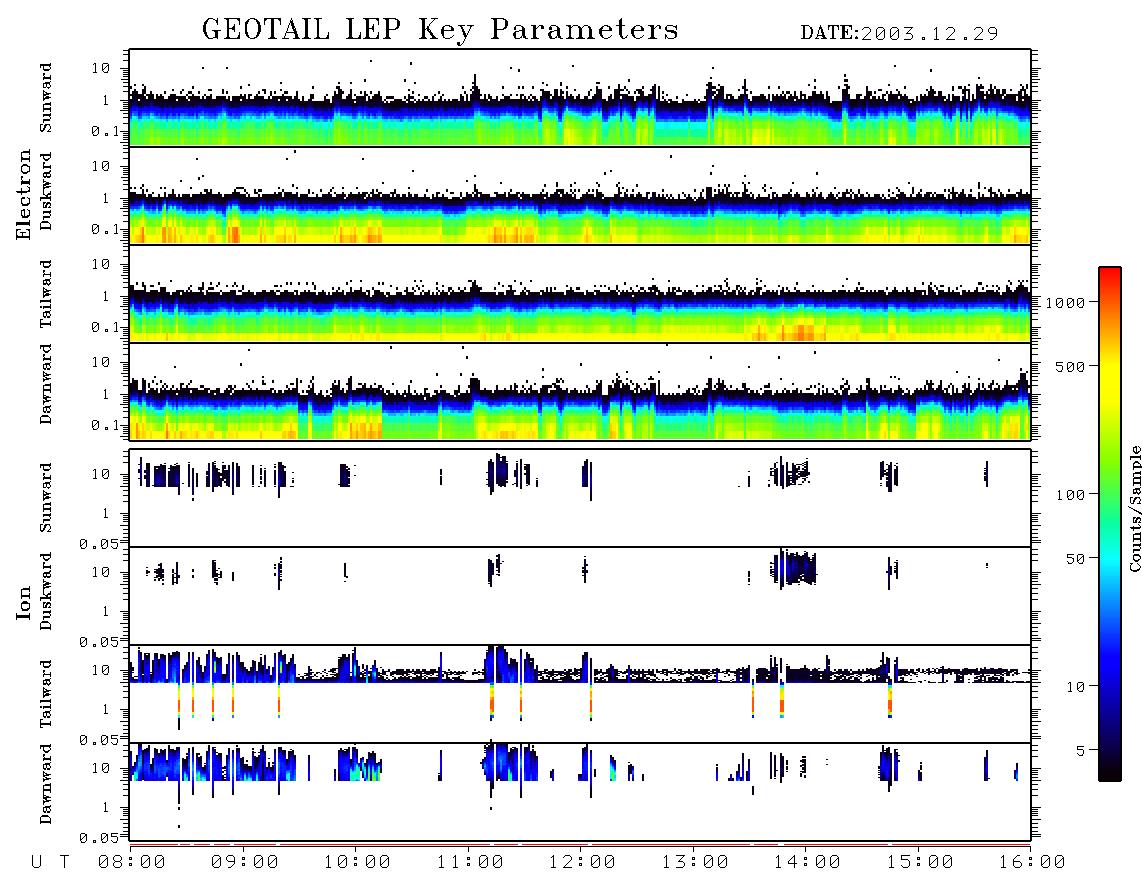1142x880 pixels.
Task: Click the "10:00" time tick label
Action: 357,862
